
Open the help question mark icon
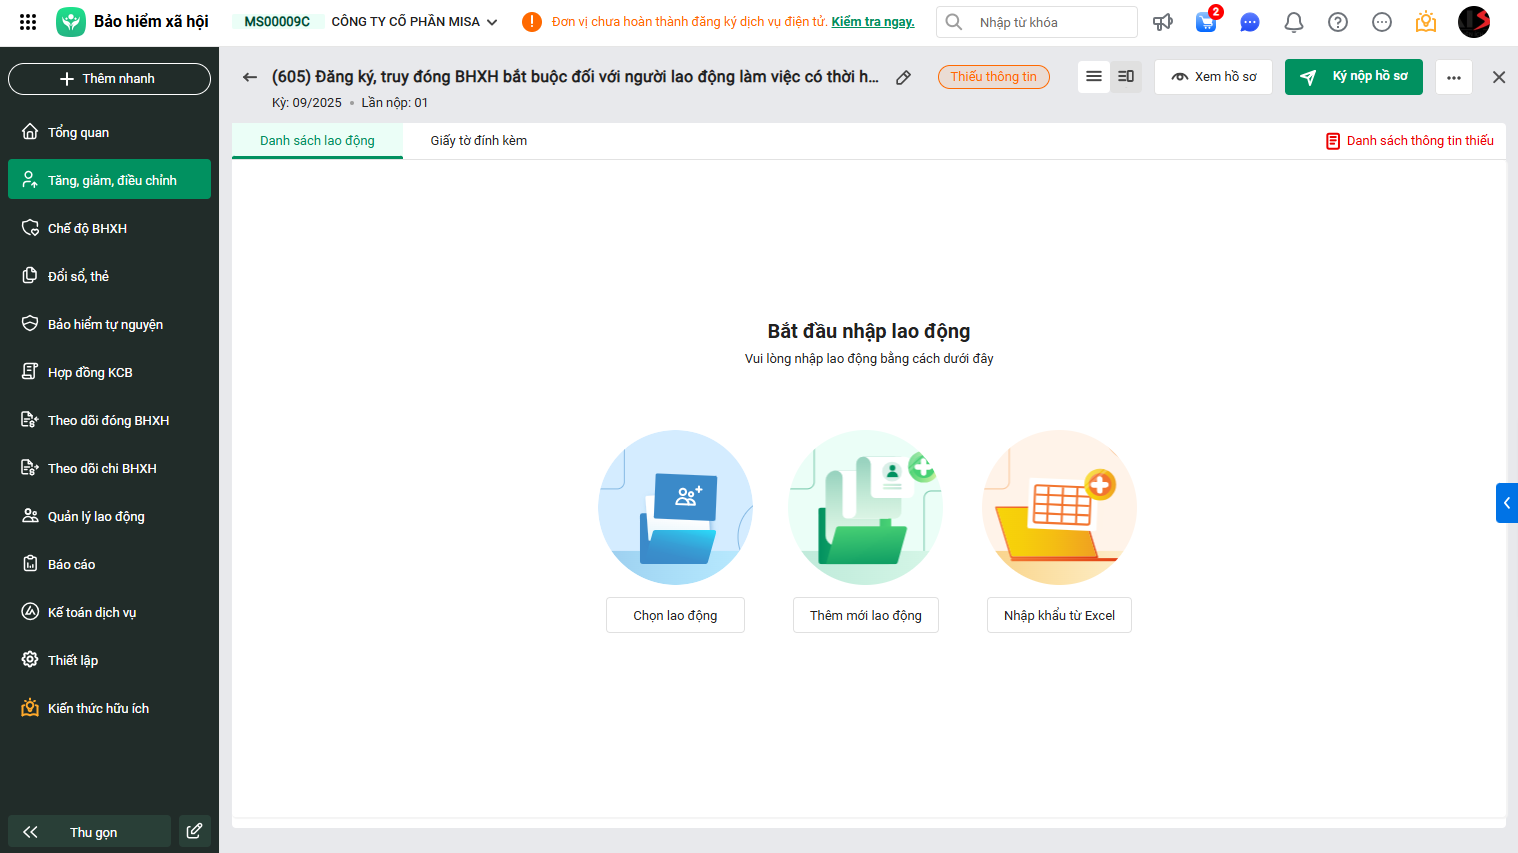[1338, 22]
